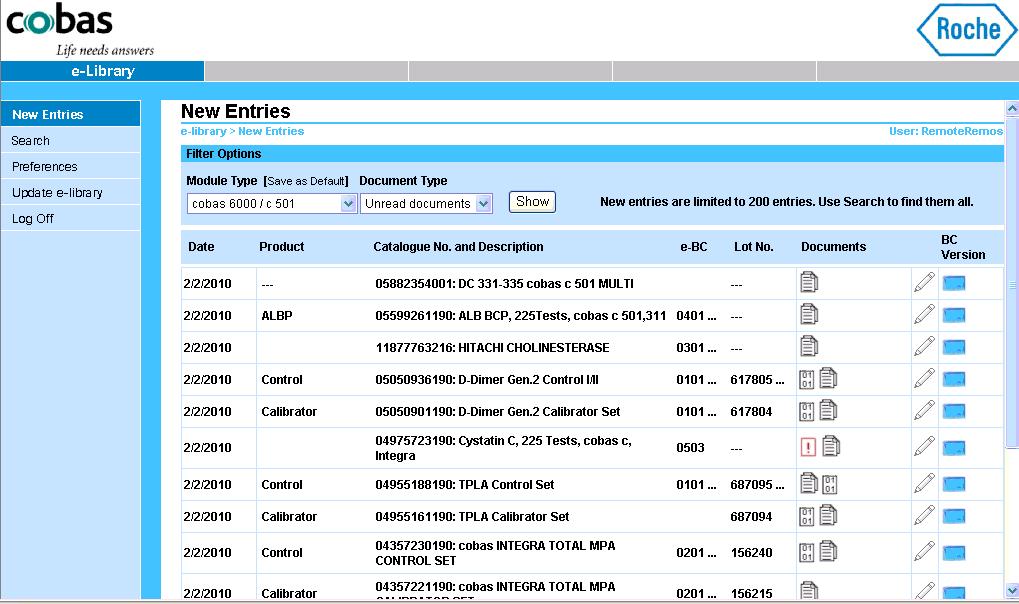Click Product column header
Viewport: 1019px width, 604px height.
tap(281, 247)
